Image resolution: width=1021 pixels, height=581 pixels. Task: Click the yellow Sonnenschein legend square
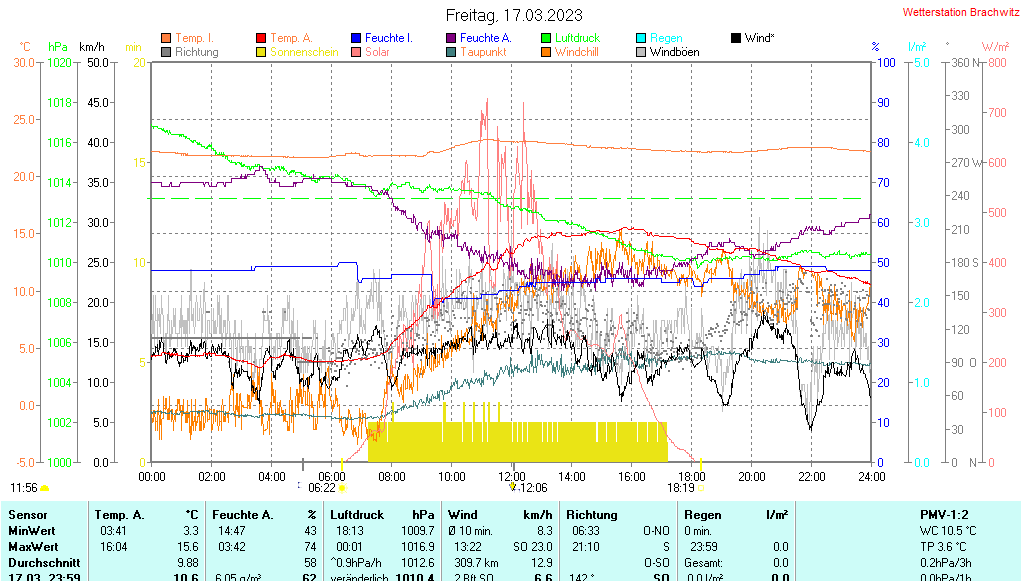click(x=262, y=52)
